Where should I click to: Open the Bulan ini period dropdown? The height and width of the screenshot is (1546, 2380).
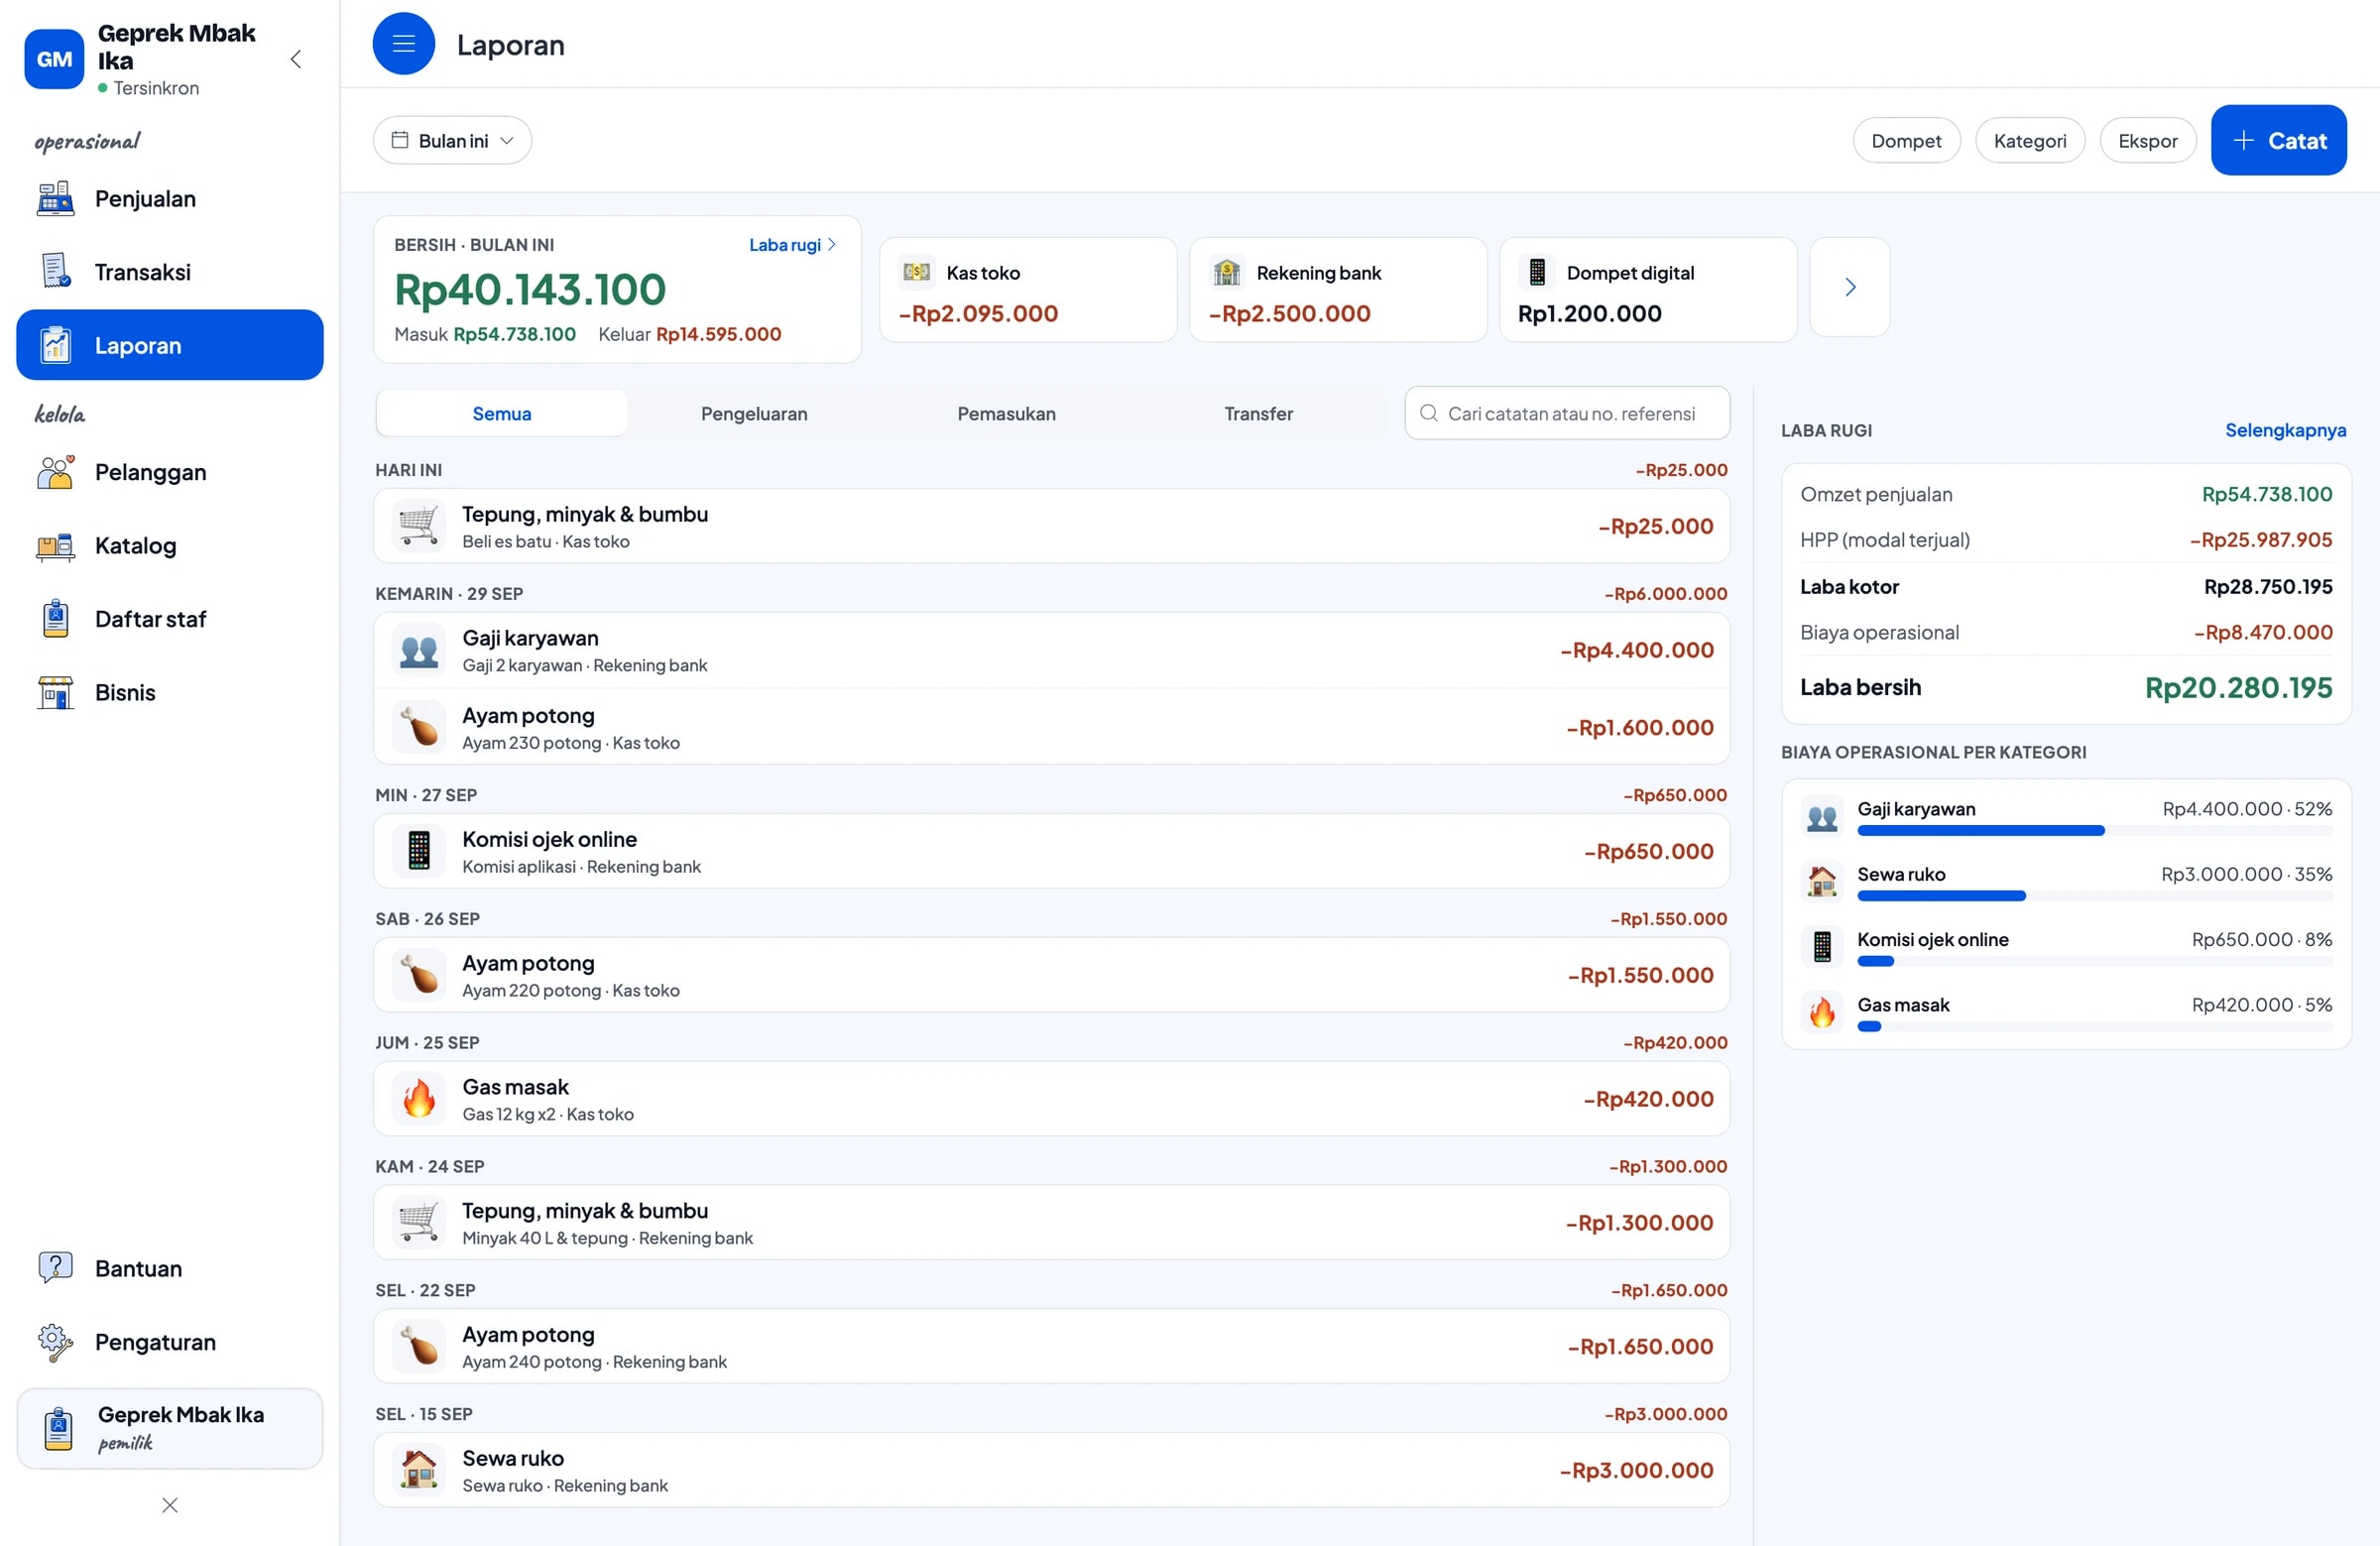(452, 141)
